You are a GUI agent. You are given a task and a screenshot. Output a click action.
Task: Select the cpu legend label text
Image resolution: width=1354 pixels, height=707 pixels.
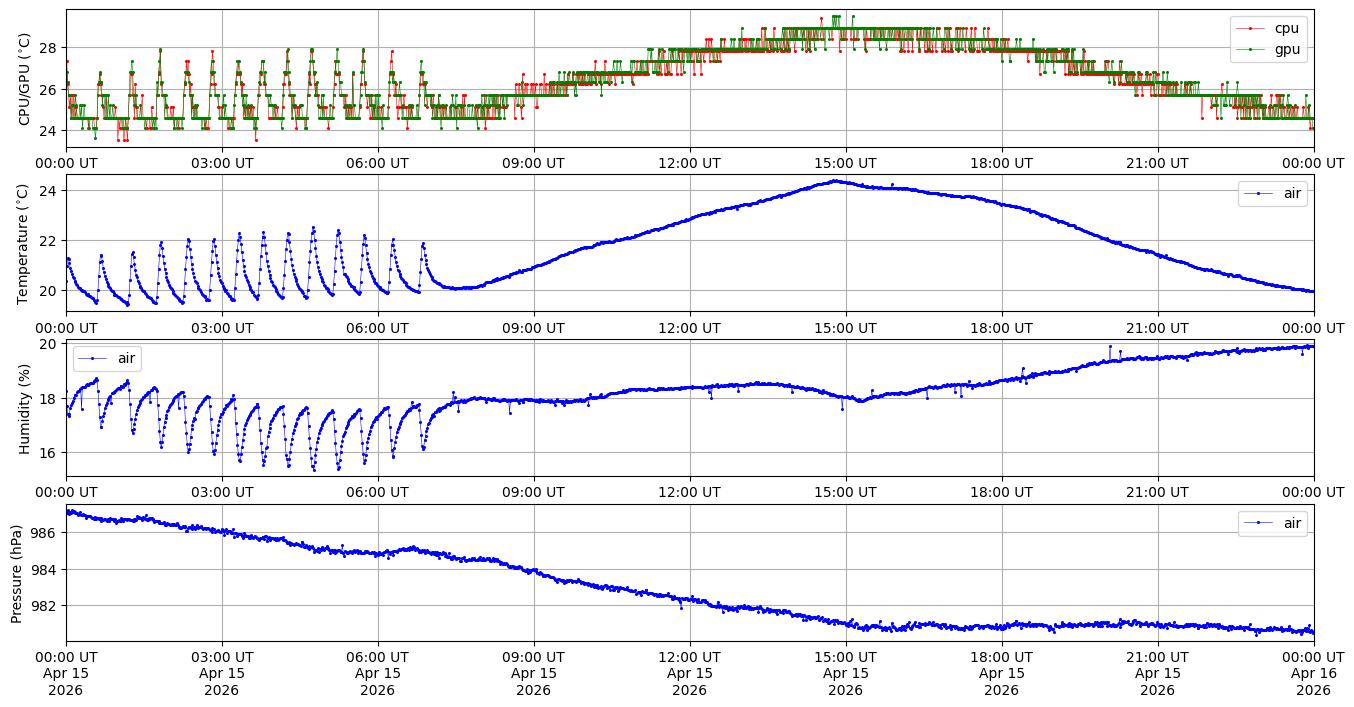point(1287,29)
